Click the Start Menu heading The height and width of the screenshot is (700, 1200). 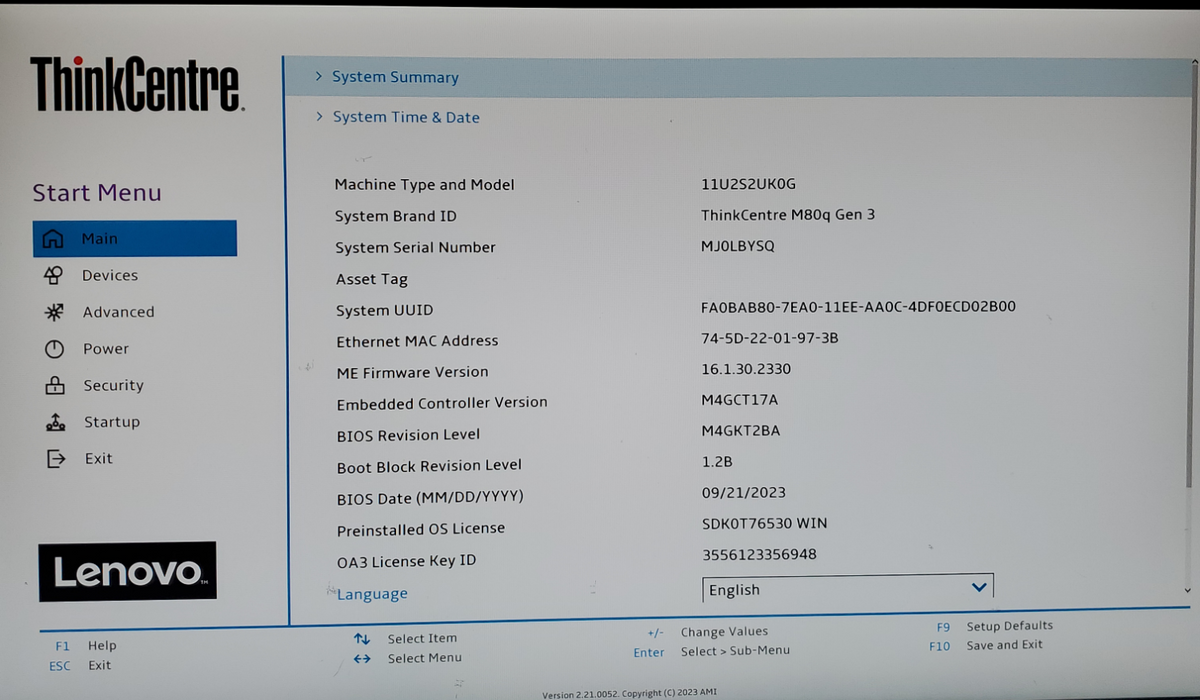[97, 193]
